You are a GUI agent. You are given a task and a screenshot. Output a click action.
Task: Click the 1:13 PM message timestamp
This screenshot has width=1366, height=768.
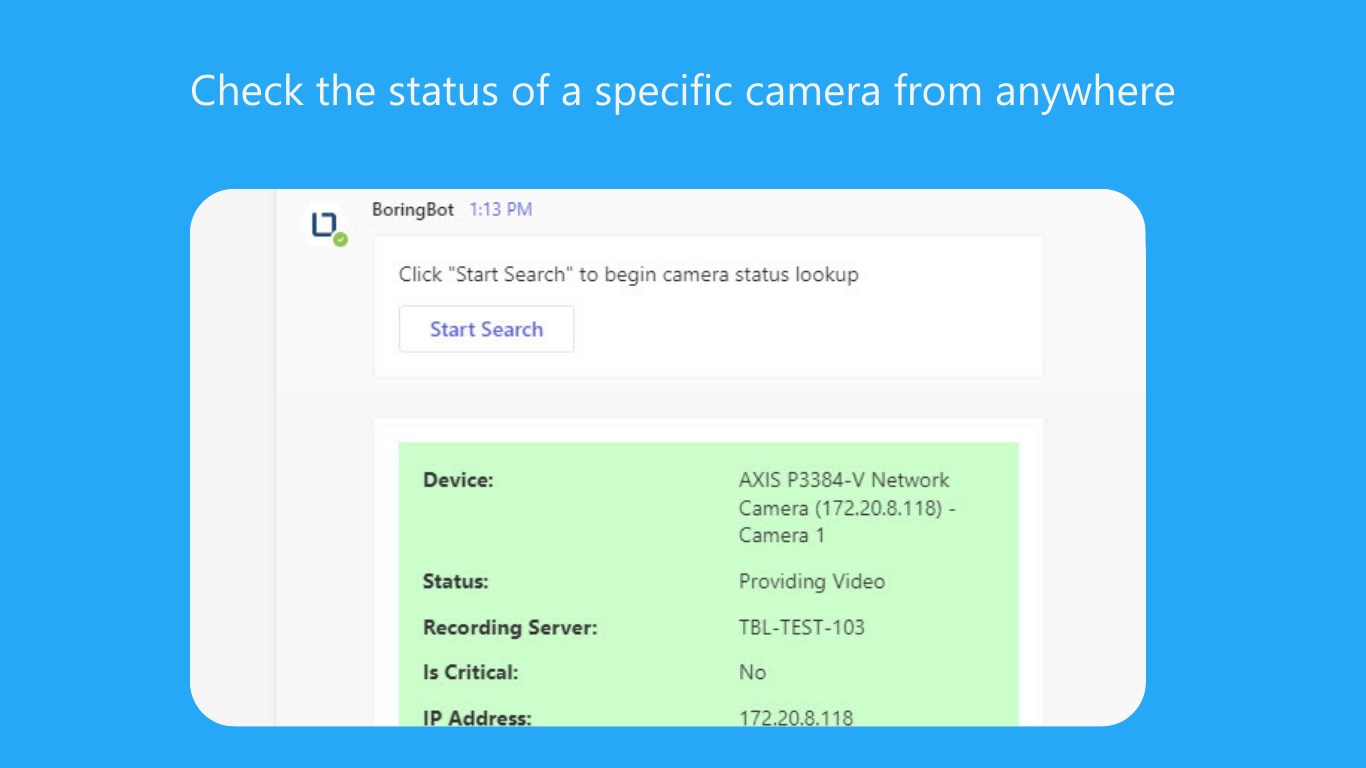tap(500, 210)
